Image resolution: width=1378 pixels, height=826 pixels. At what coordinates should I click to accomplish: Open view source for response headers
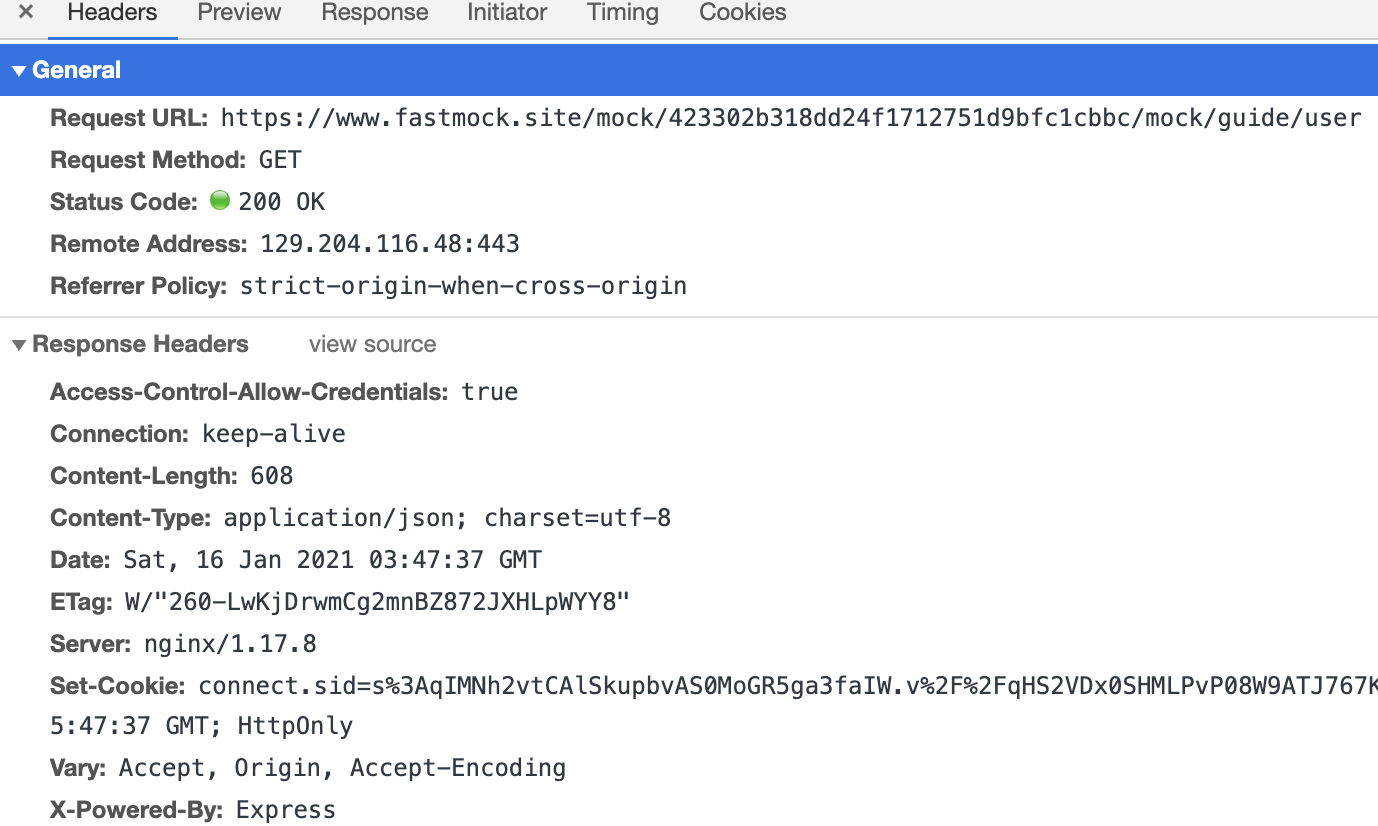point(372,344)
